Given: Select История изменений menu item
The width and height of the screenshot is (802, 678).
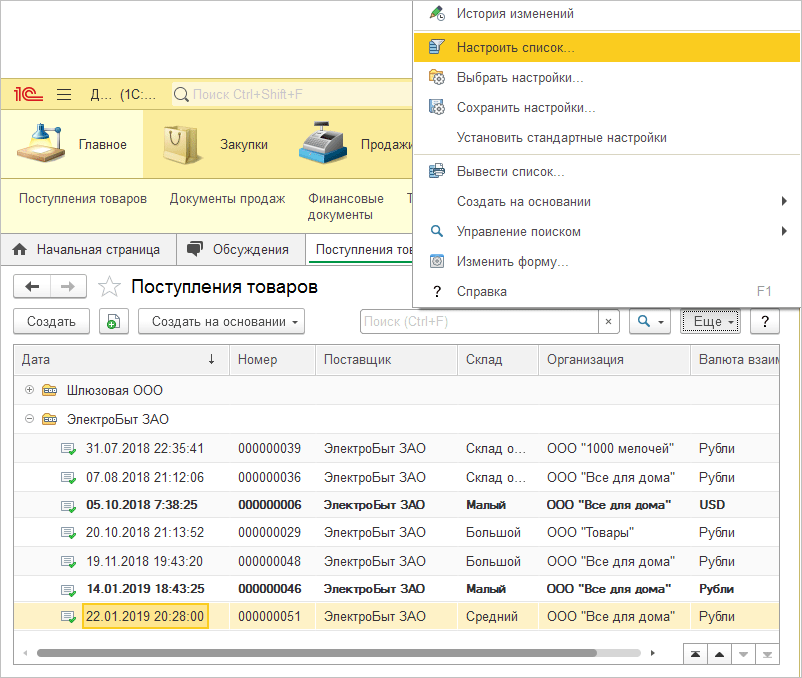Looking at the screenshot, I should [607, 13].
